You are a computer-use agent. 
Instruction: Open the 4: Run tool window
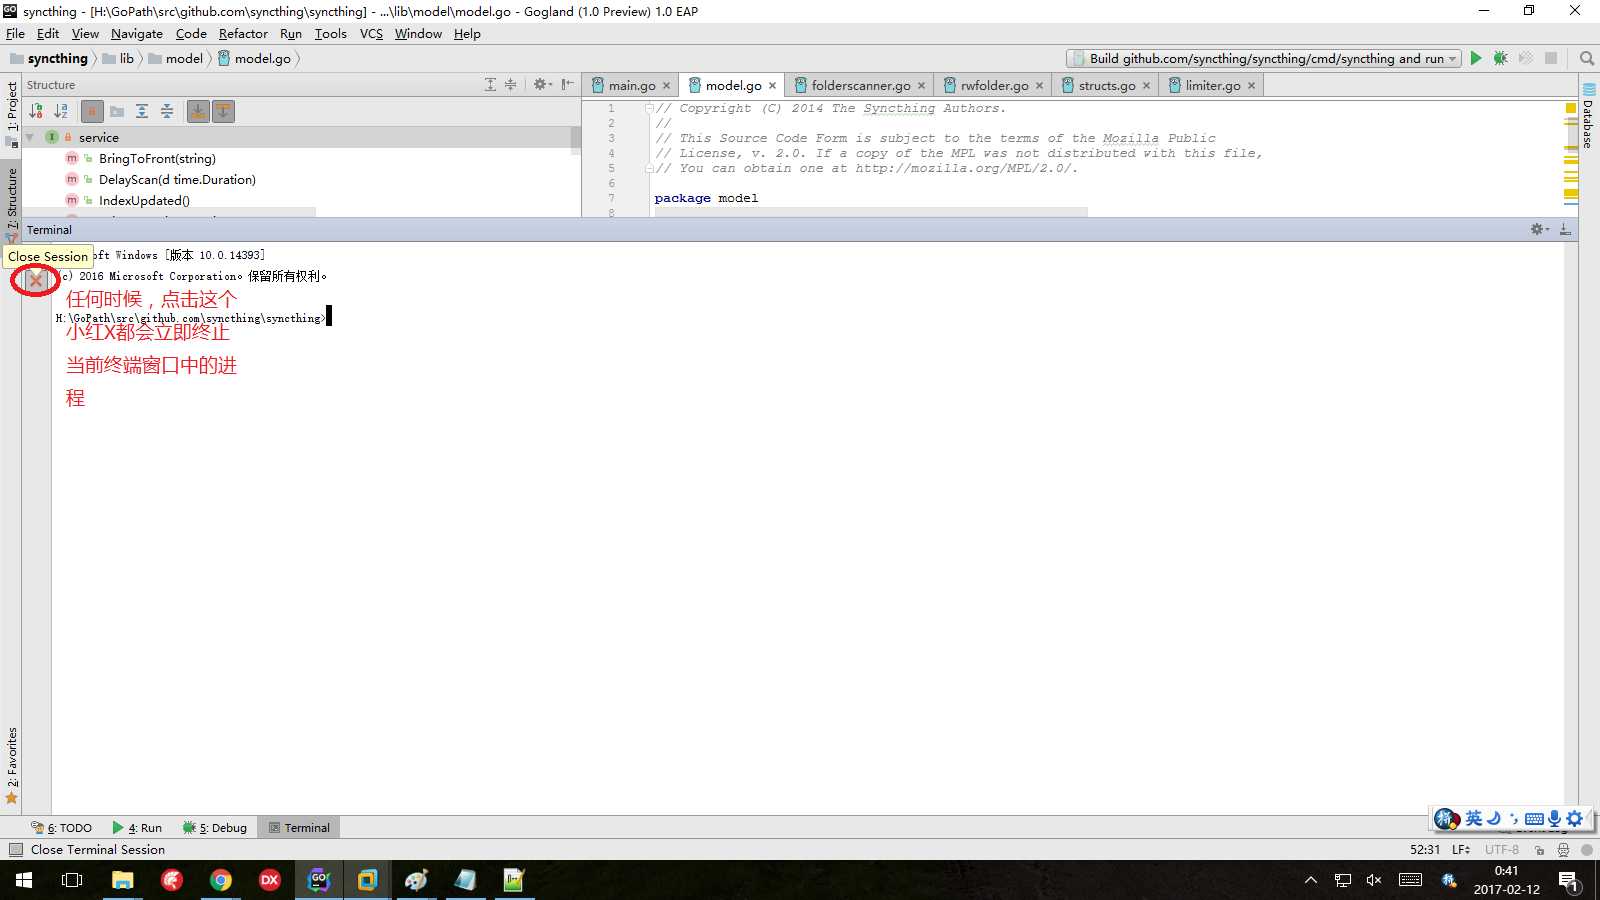(x=137, y=827)
